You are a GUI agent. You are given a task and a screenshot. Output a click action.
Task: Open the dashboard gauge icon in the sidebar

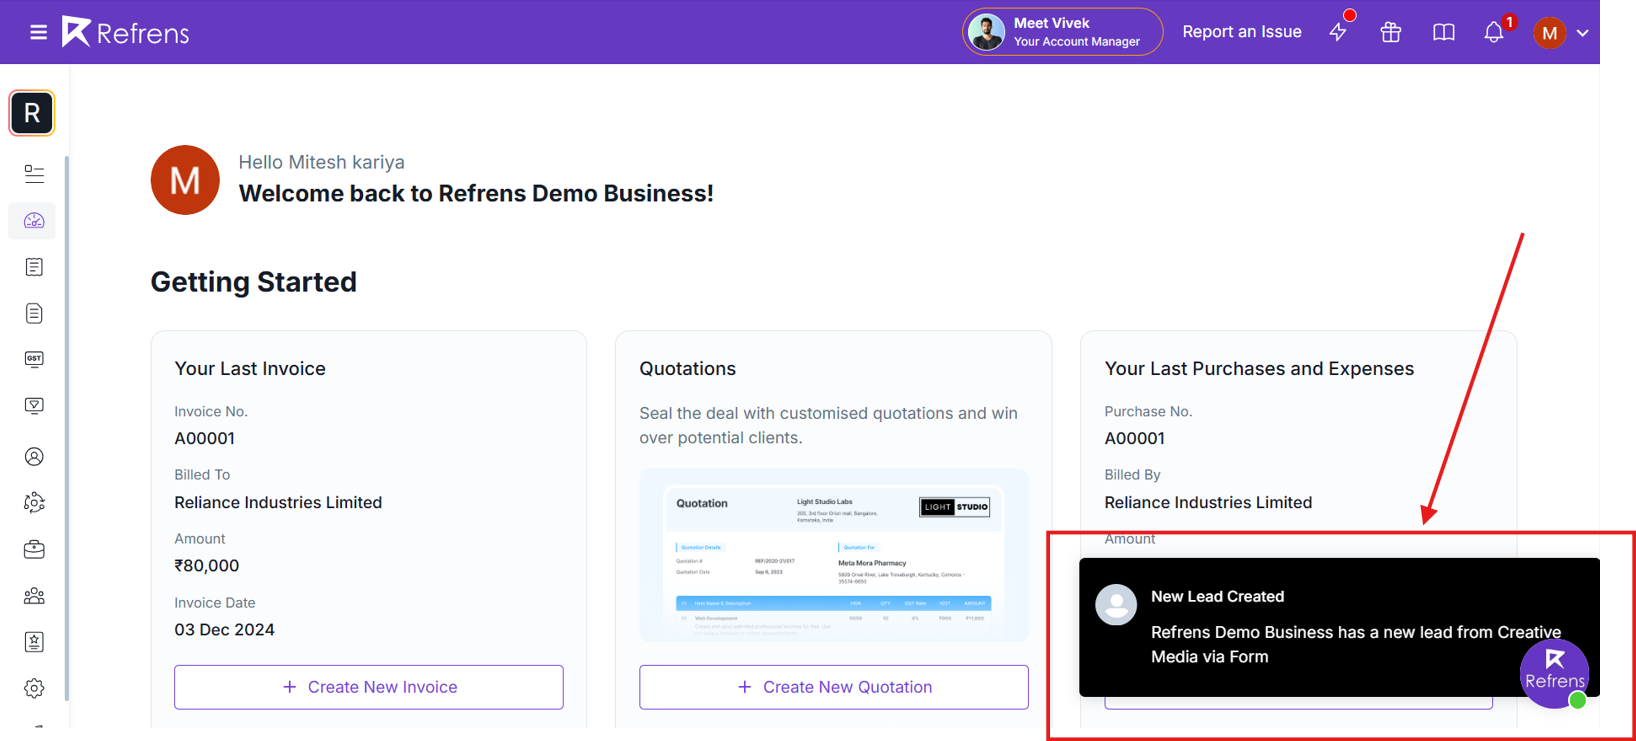click(34, 220)
